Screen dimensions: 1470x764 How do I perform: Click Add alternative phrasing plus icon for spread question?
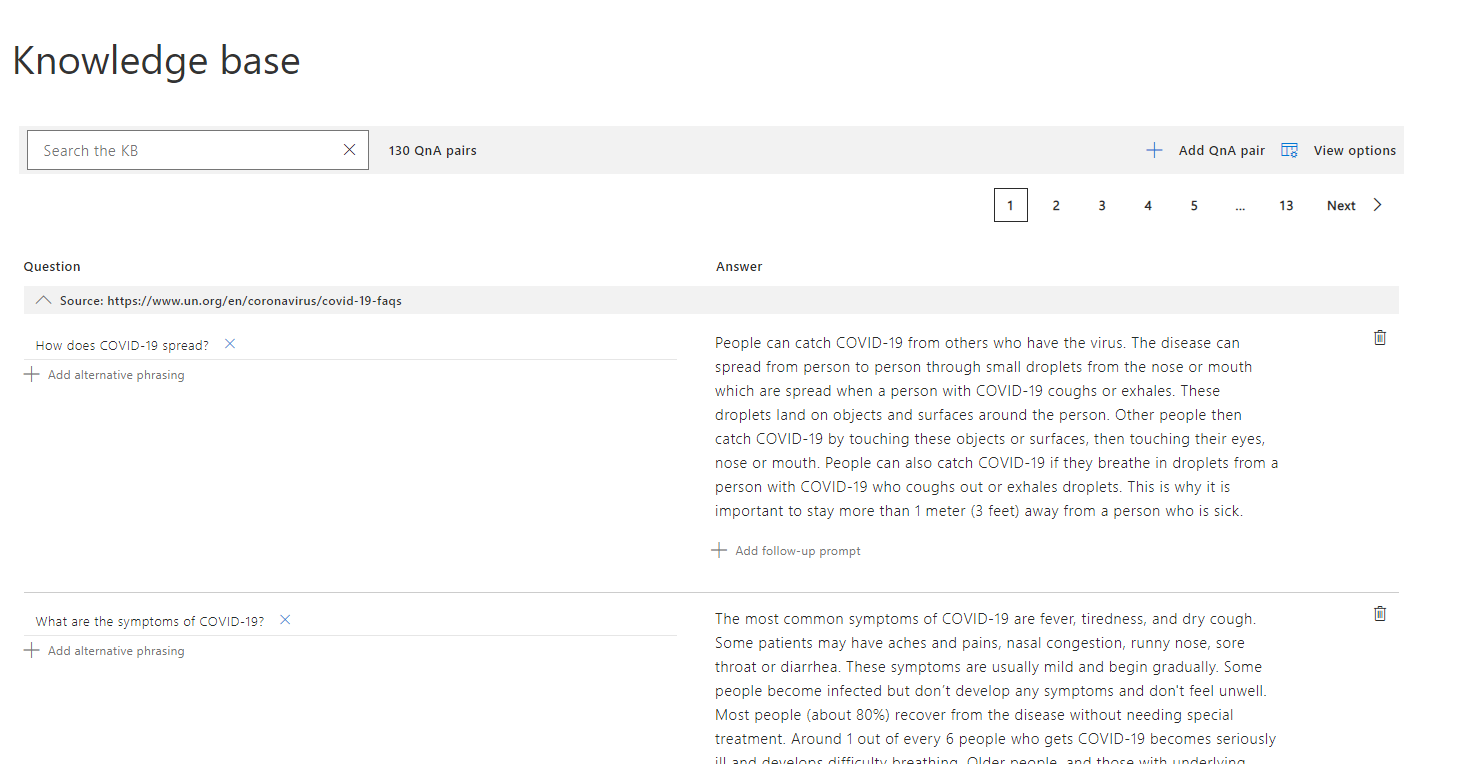[31, 374]
